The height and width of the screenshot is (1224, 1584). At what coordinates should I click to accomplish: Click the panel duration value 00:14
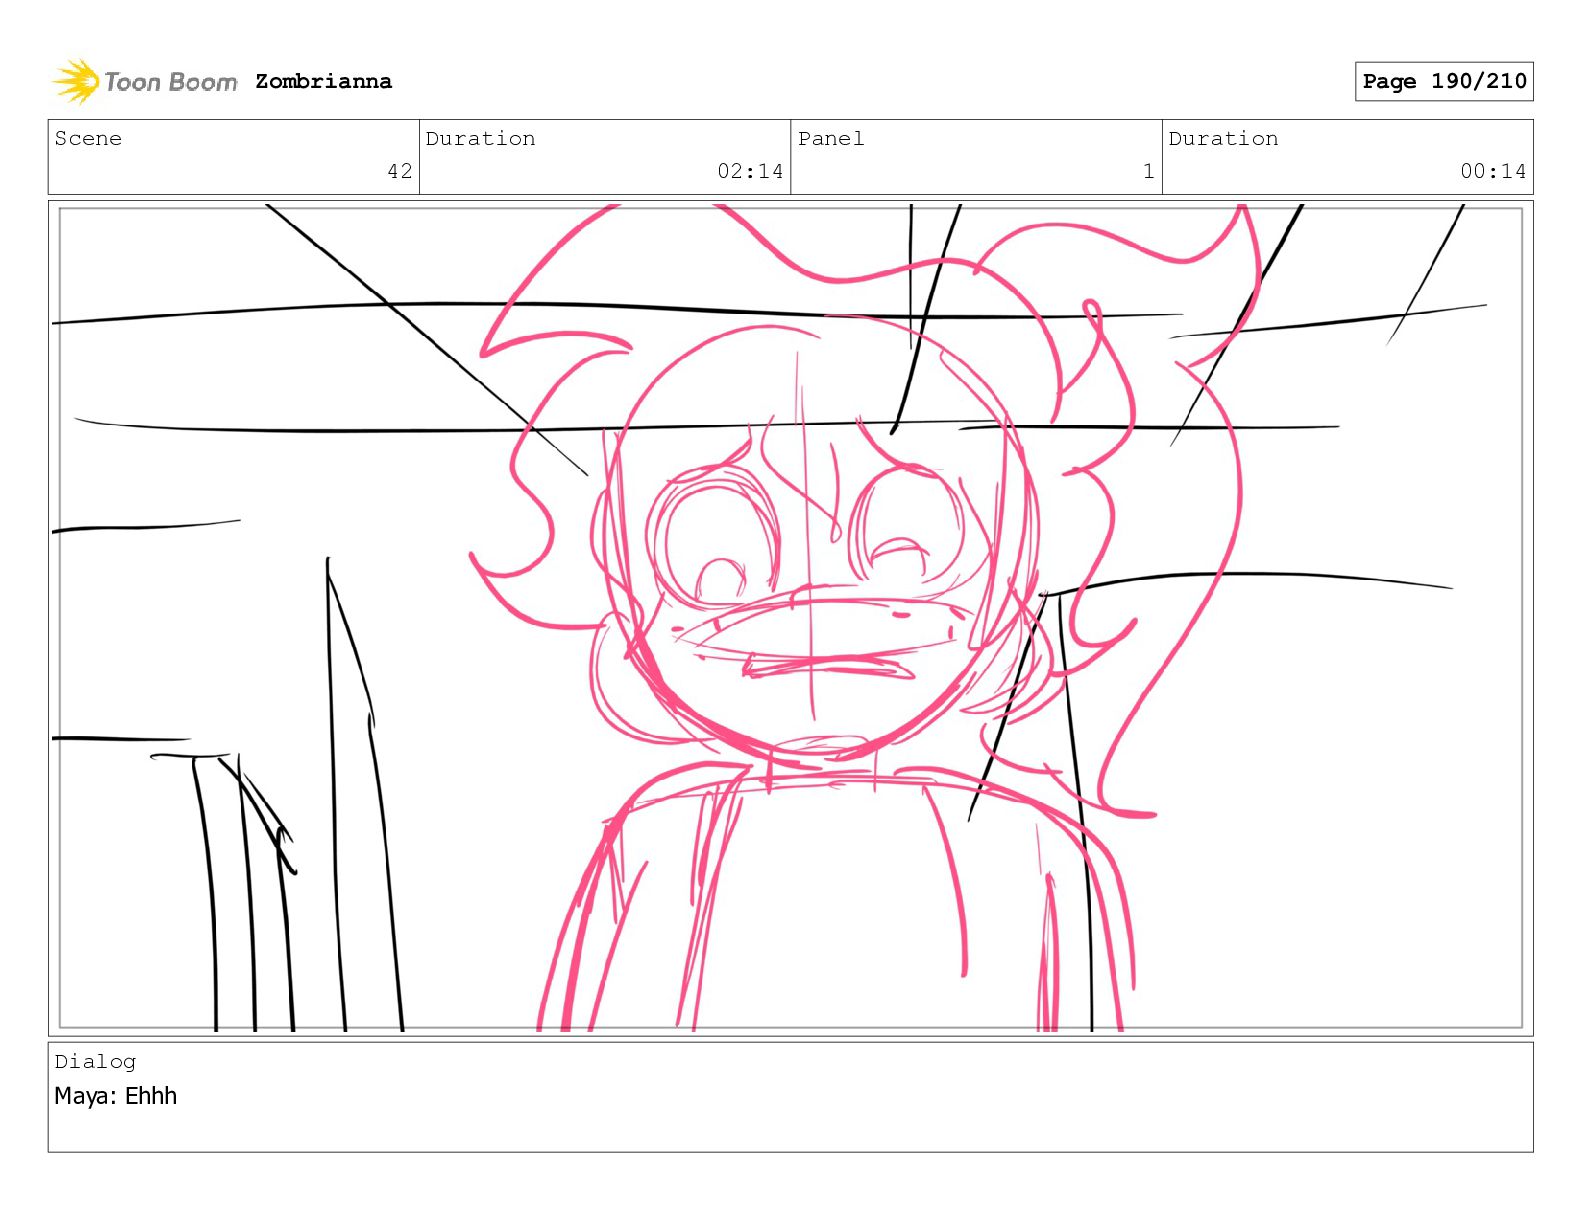pyautogui.click(x=1493, y=171)
